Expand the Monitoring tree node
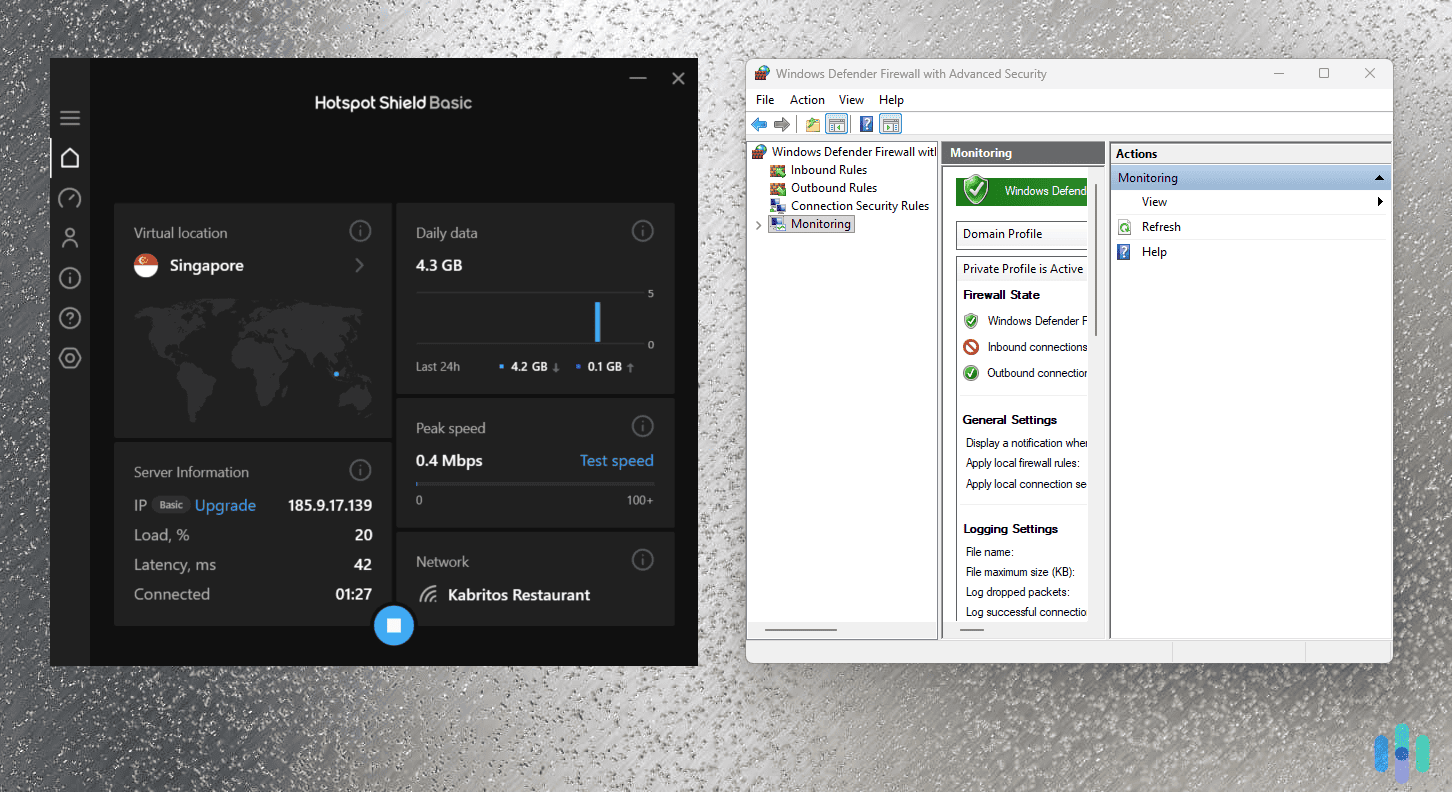 (x=758, y=224)
